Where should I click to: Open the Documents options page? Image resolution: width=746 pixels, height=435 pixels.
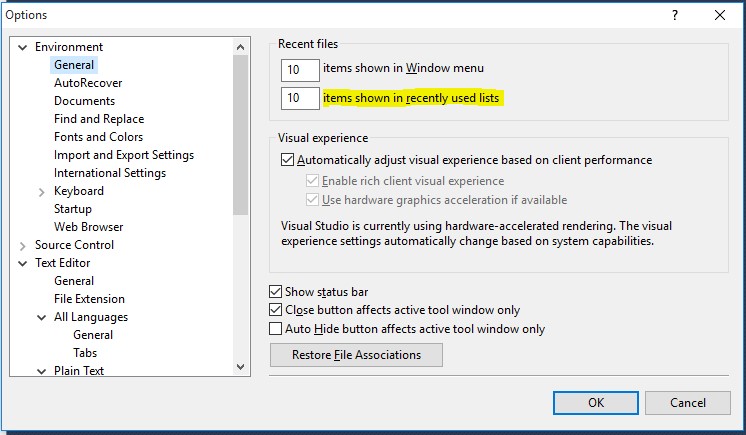point(84,101)
